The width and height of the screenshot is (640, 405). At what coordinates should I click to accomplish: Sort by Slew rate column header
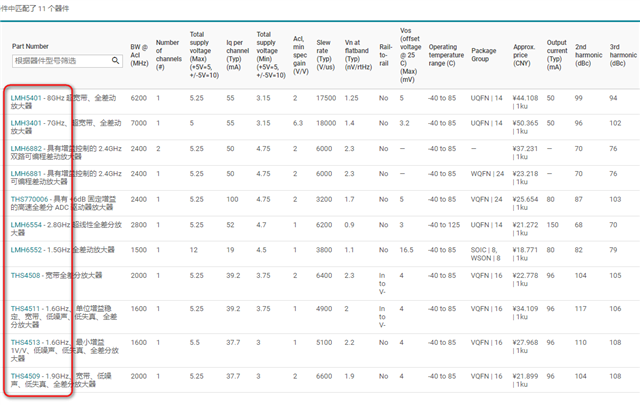pos(325,55)
